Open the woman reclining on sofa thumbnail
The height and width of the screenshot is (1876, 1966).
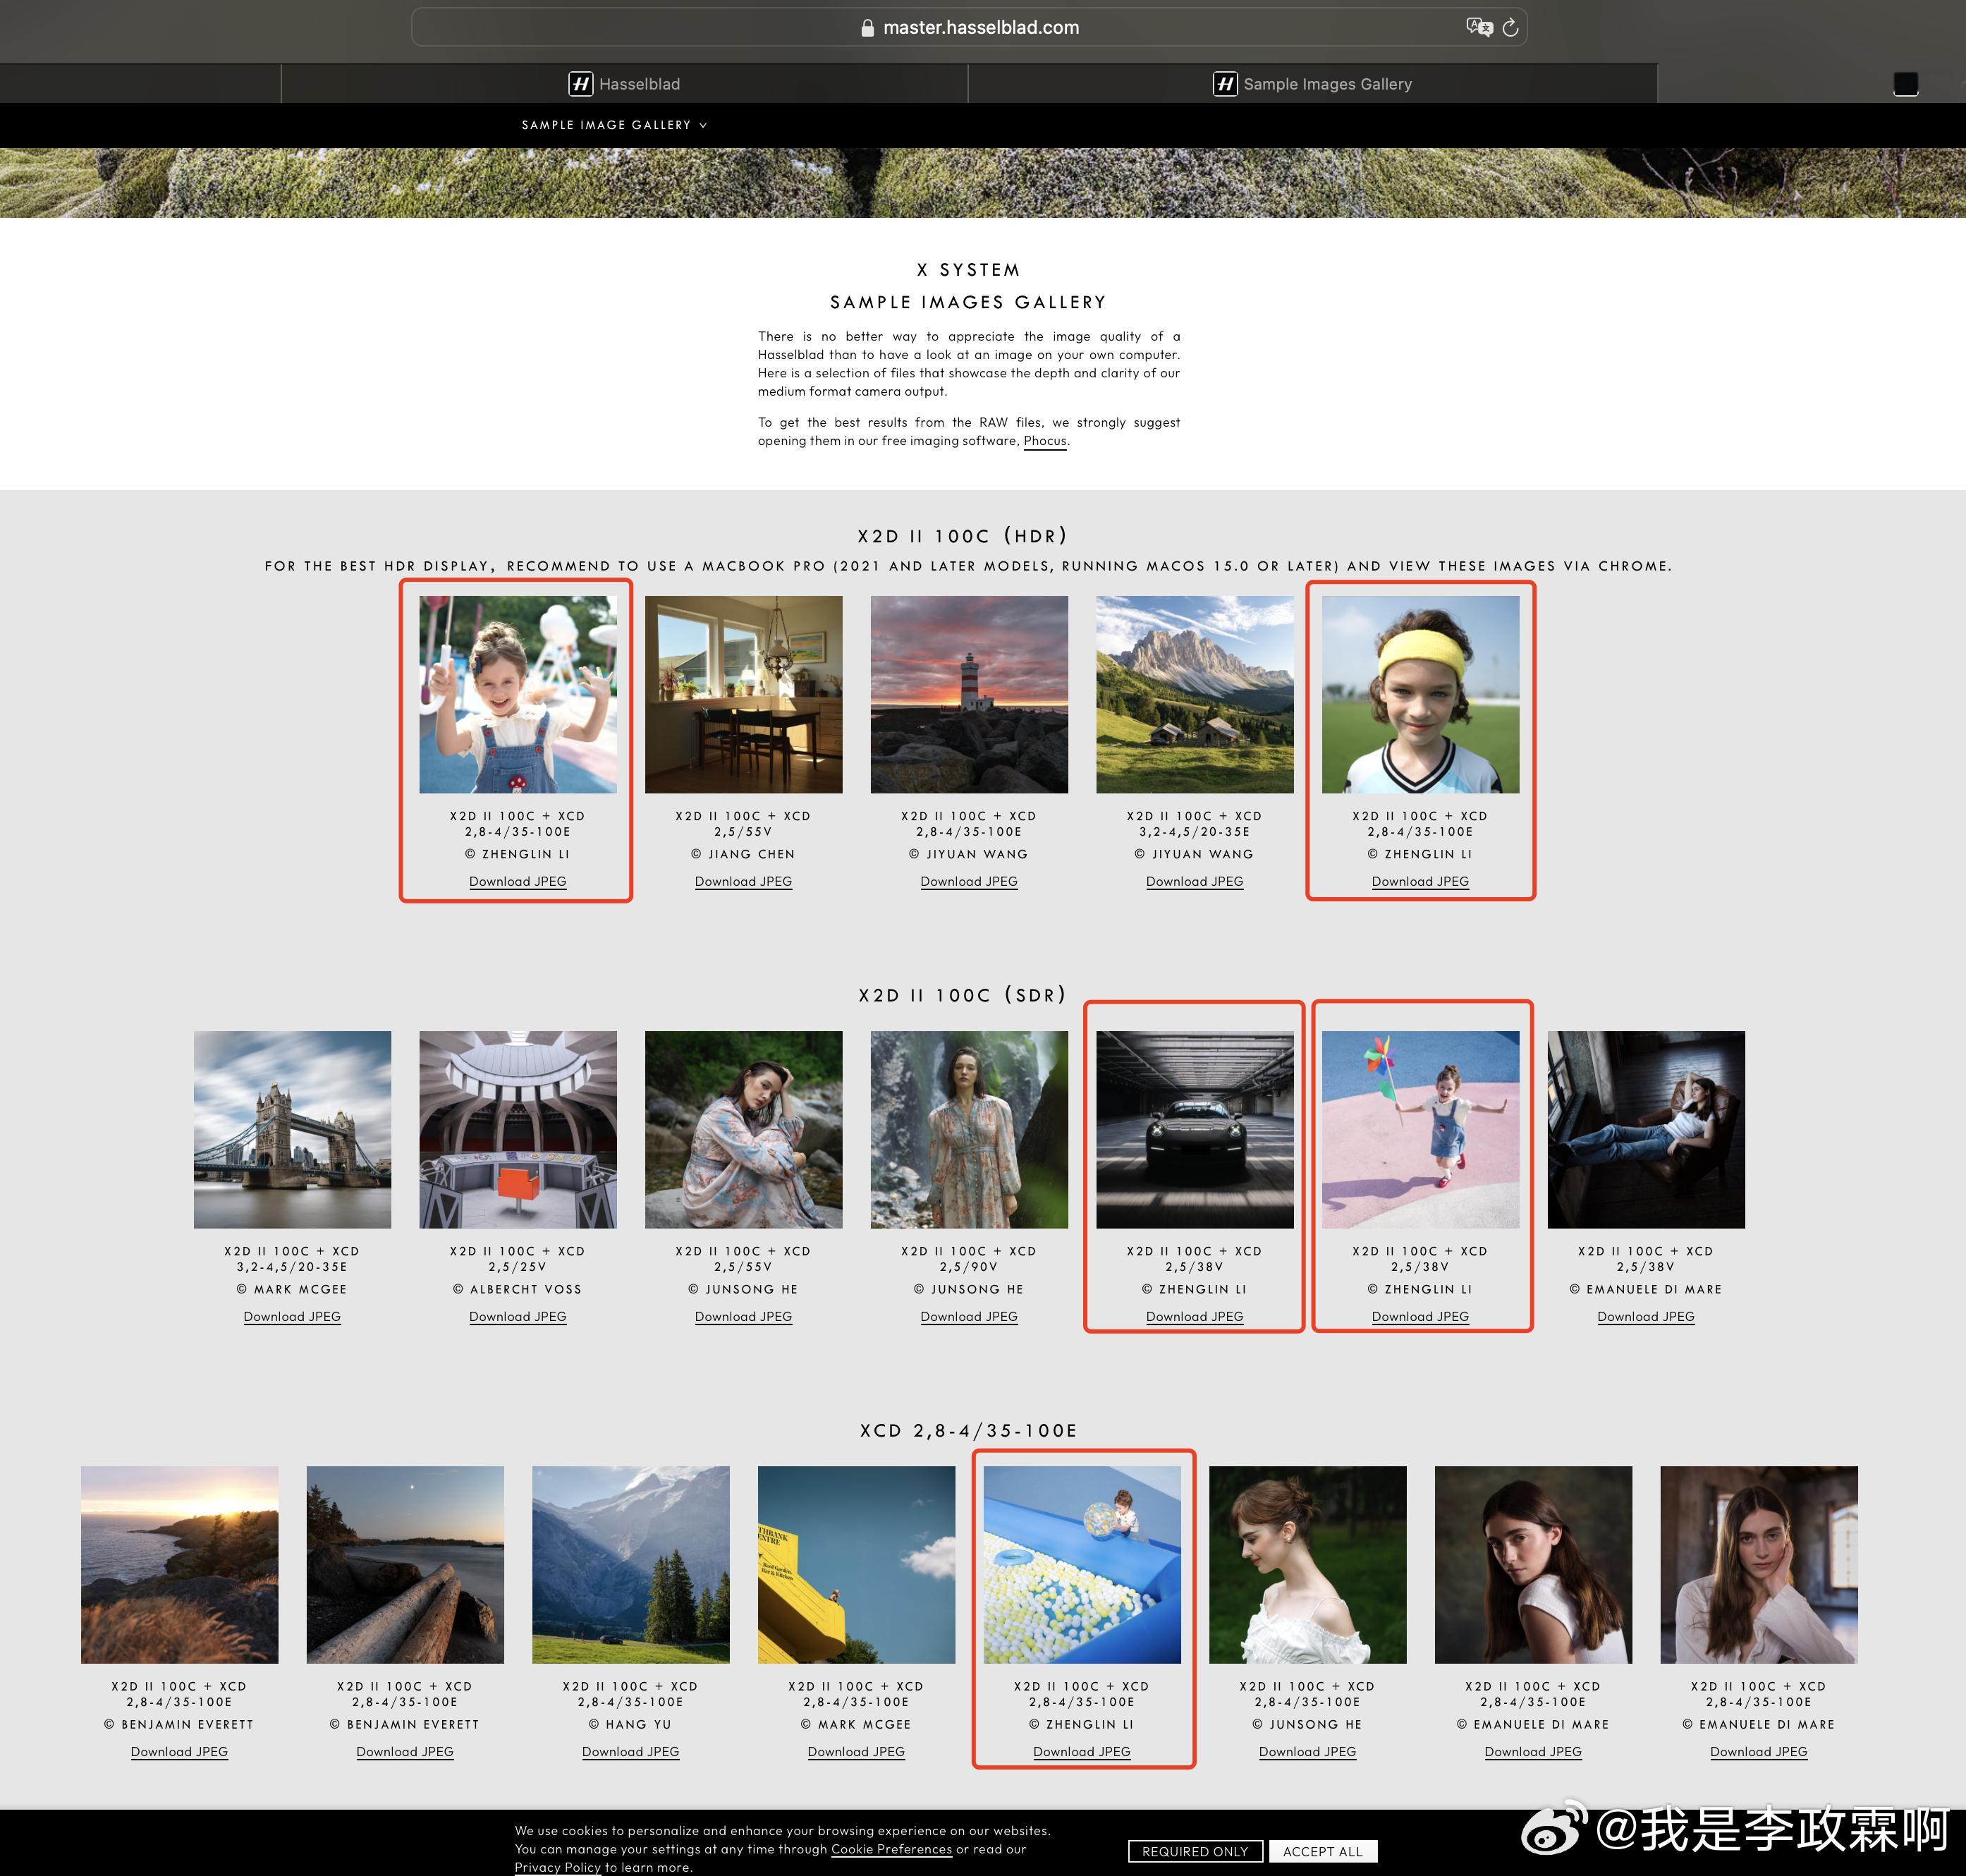(1646, 1130)
